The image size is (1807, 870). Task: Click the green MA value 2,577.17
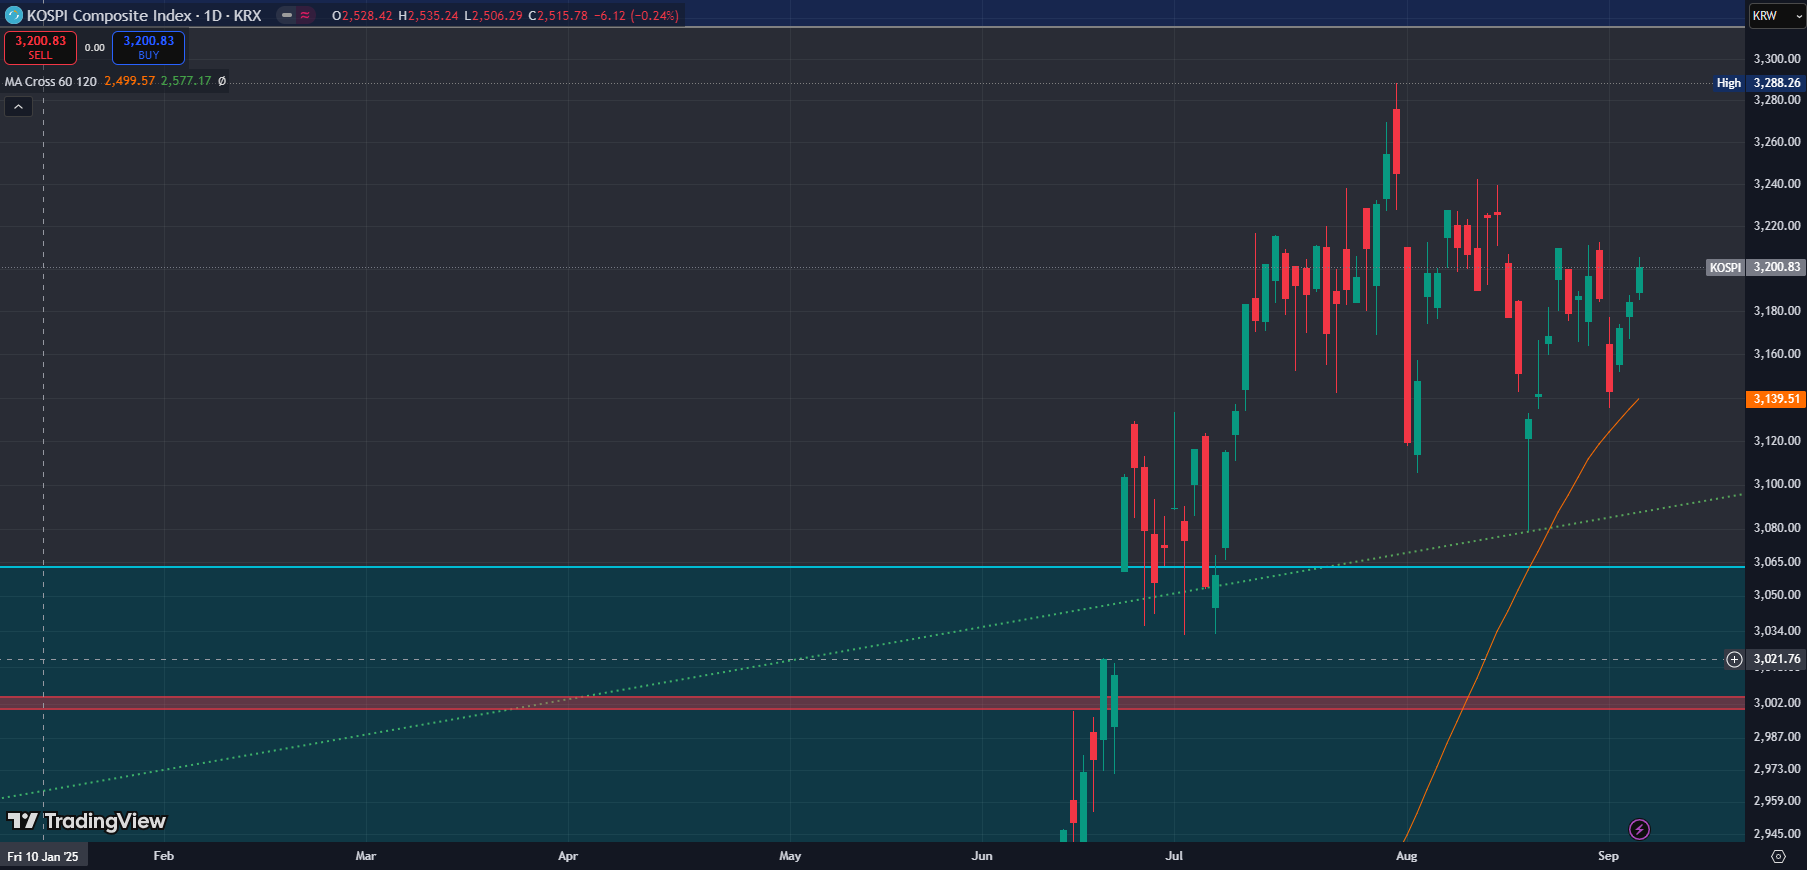pos(186,81)
